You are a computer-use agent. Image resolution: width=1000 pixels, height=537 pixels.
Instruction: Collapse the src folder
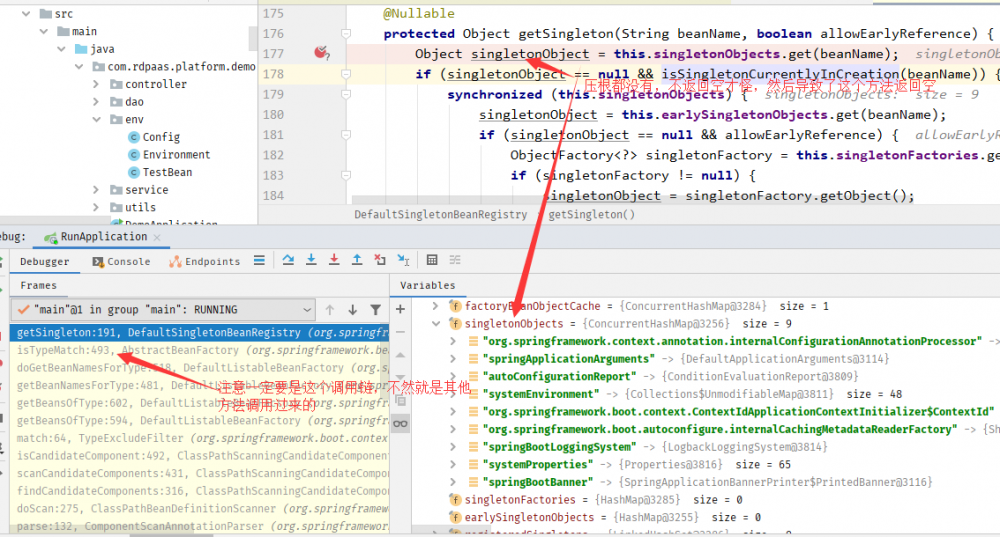(26, 13)
